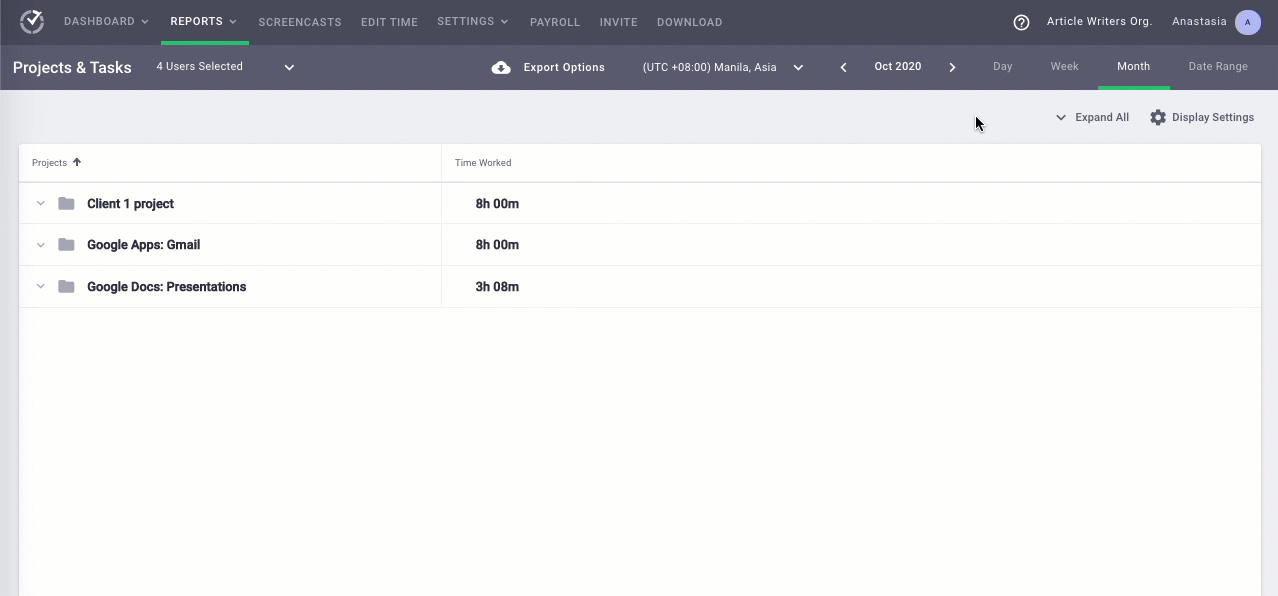Image resolution: width=1278 pixels, height=596 pixels.
Task: Expand Google Docs: Presentations row
Action: coord(41,287)
